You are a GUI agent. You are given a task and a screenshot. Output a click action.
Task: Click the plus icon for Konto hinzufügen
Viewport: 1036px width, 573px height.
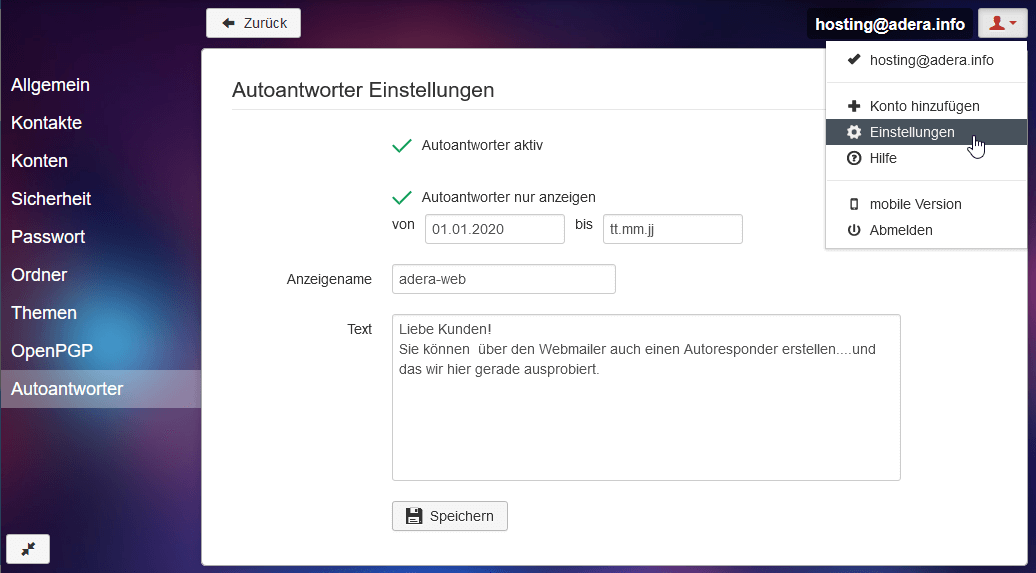click(854, 106)
